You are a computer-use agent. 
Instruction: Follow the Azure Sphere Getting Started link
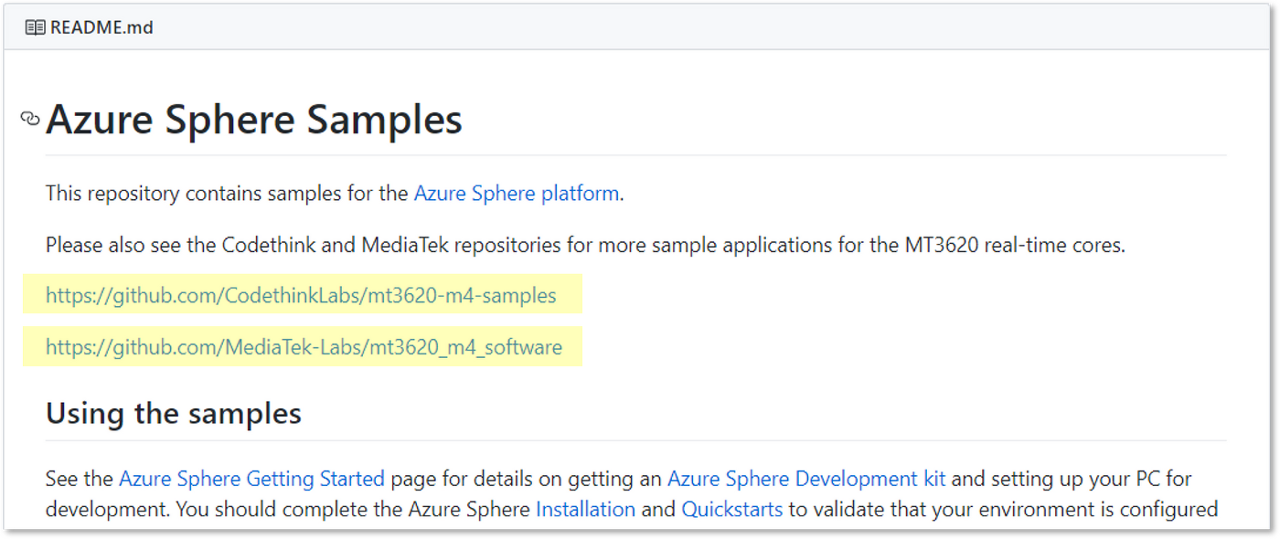click(252, 478)
